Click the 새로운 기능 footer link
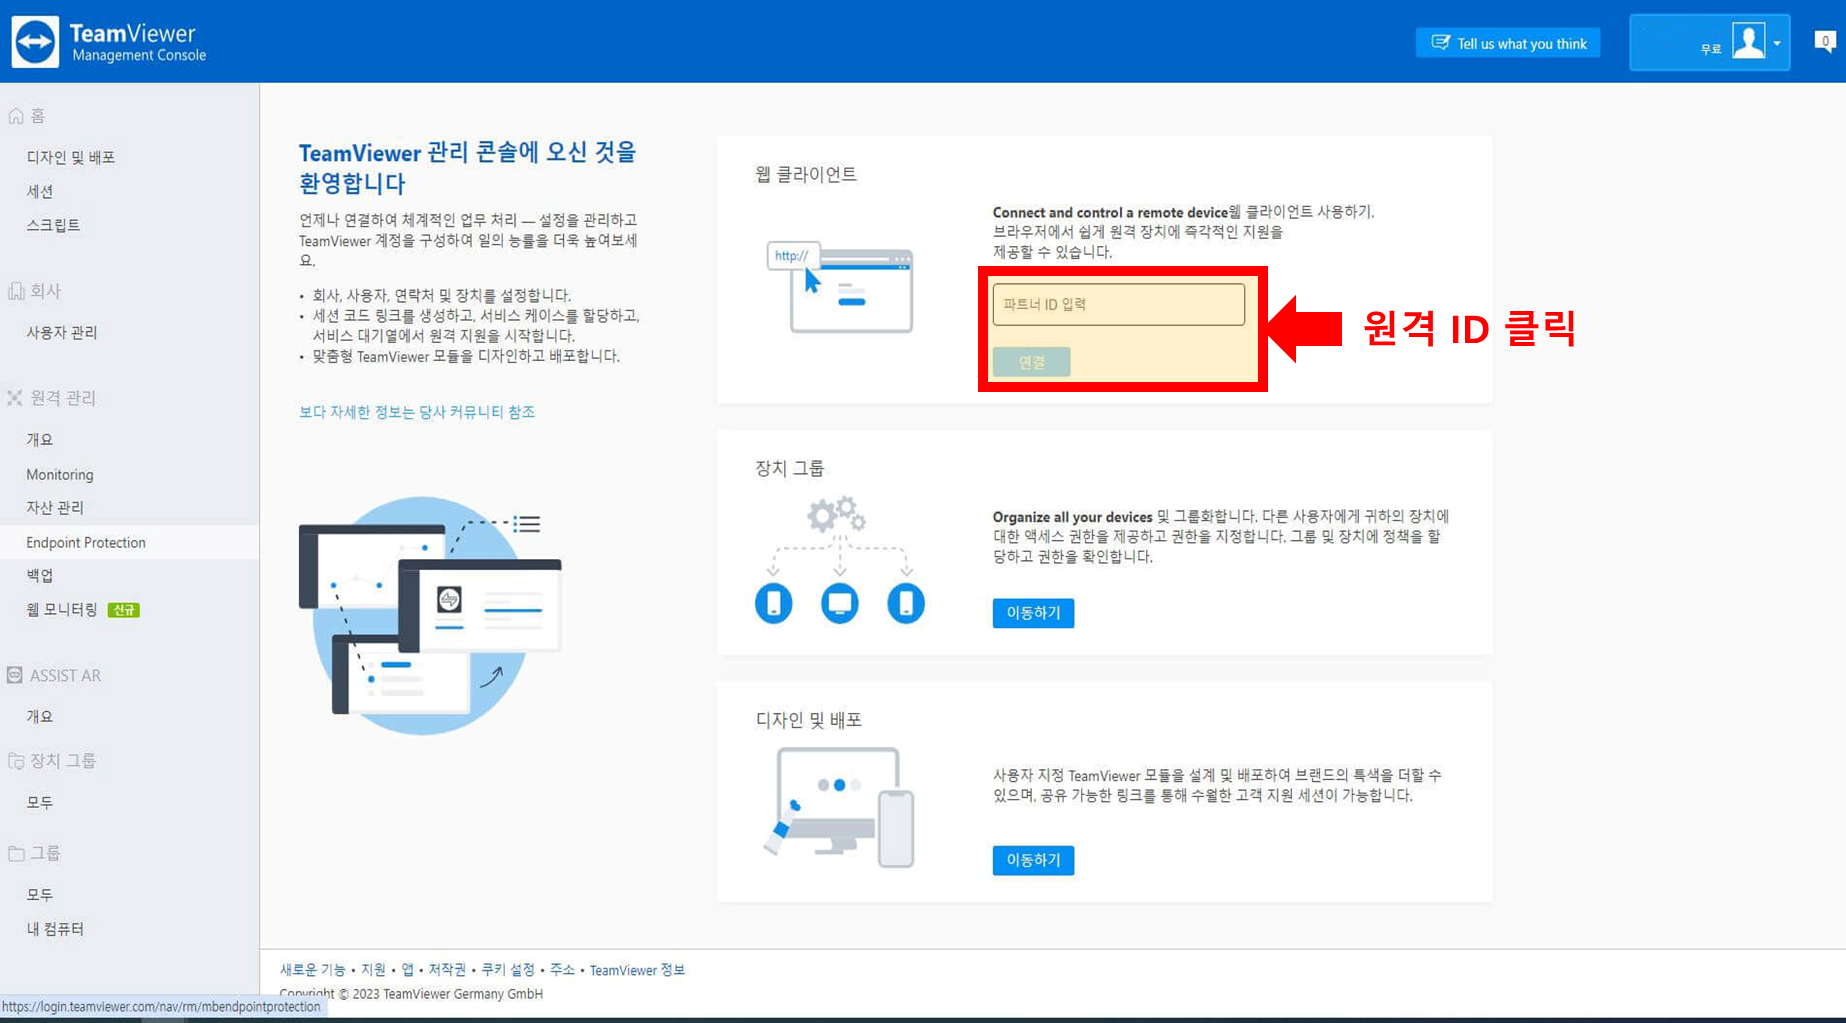 point(312,970)
